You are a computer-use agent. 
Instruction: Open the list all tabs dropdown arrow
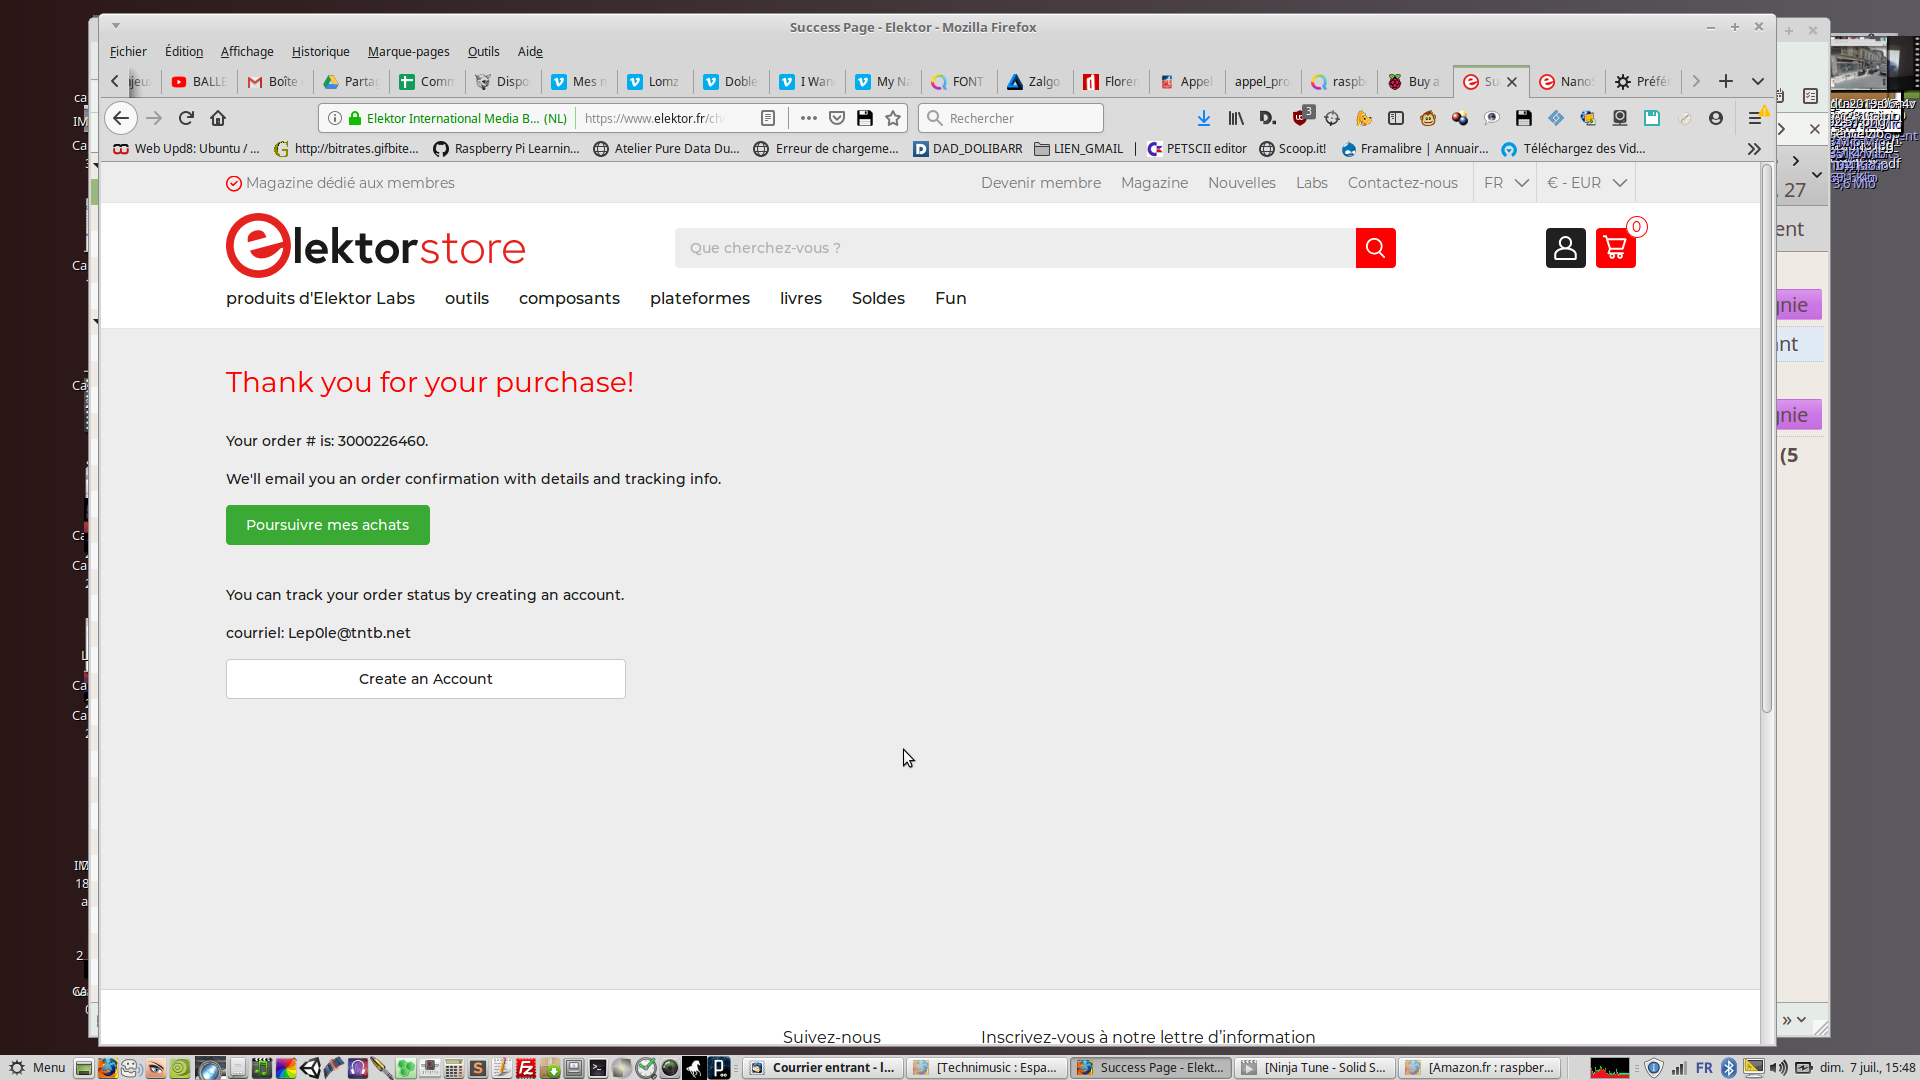click(1757, 81)
